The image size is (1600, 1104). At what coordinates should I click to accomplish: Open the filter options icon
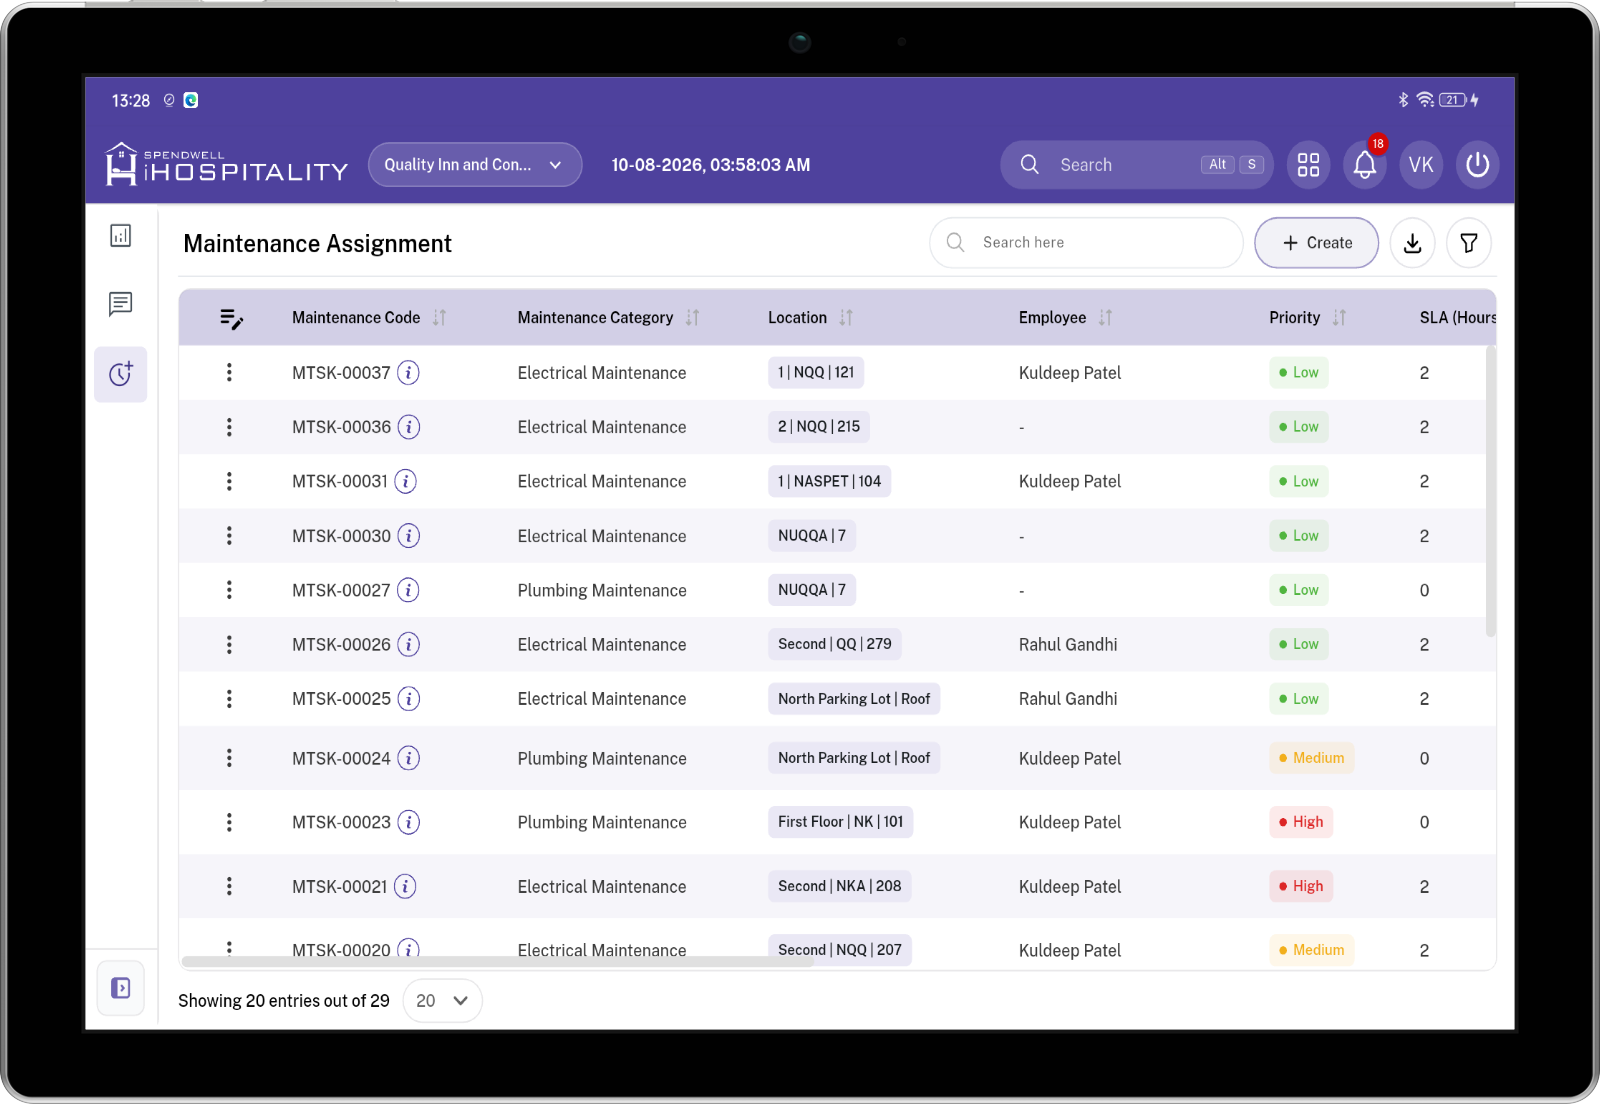[1468, 243]
